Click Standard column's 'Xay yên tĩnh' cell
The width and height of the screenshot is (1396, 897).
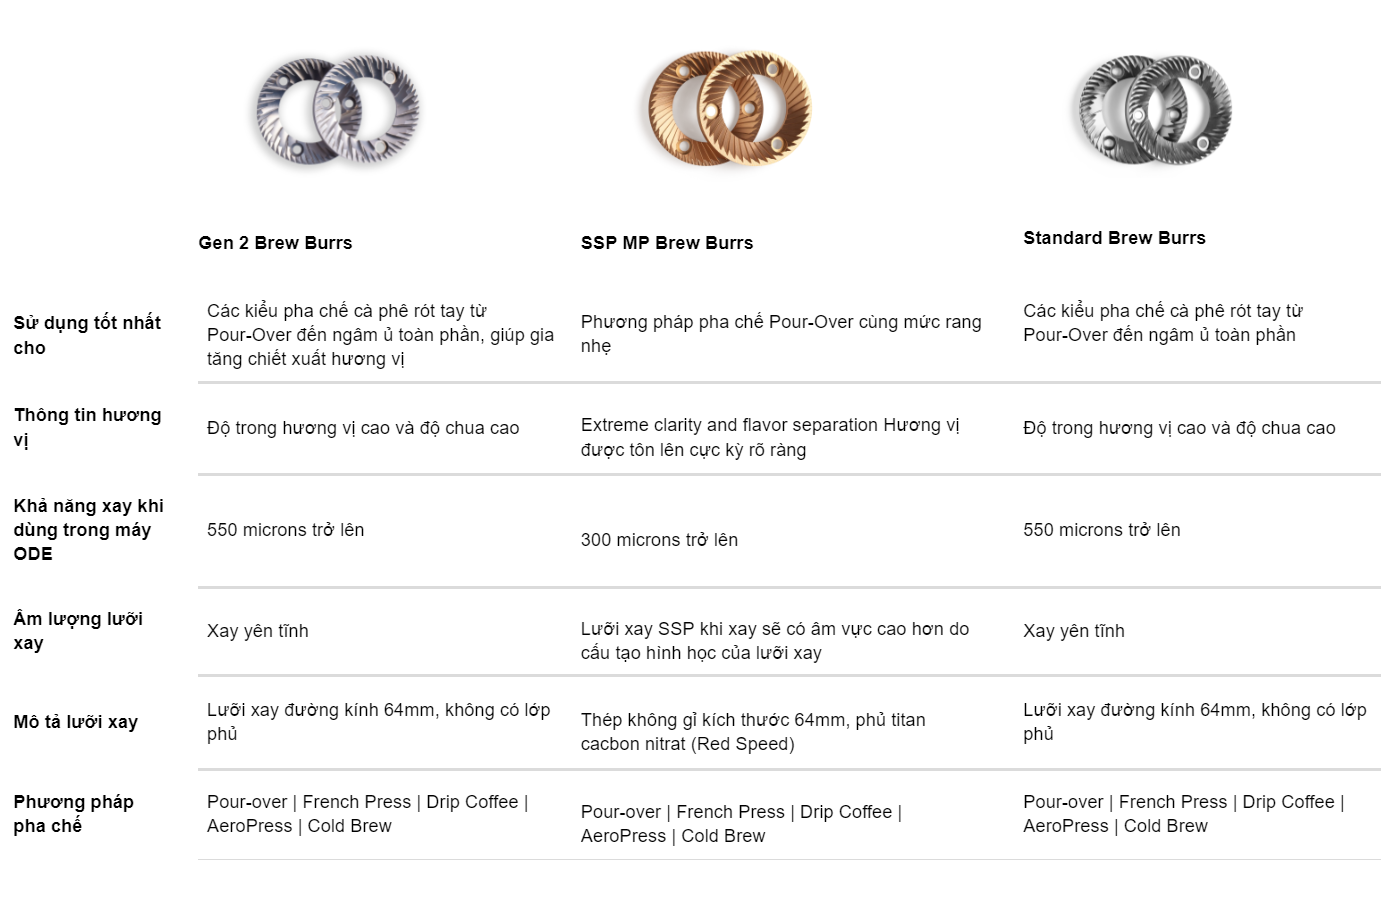tap(1074, 631)
